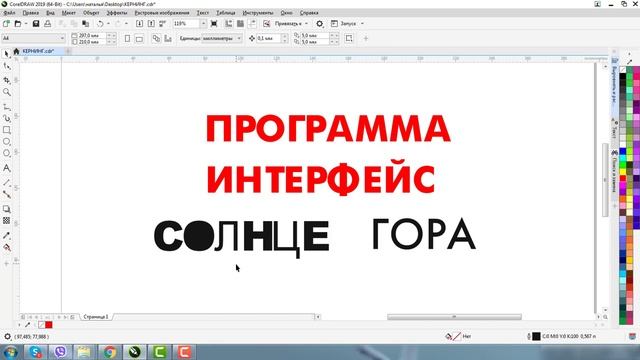Toggle Current Page layout button
Screen dimensions: 640x360
pos(168,38)
